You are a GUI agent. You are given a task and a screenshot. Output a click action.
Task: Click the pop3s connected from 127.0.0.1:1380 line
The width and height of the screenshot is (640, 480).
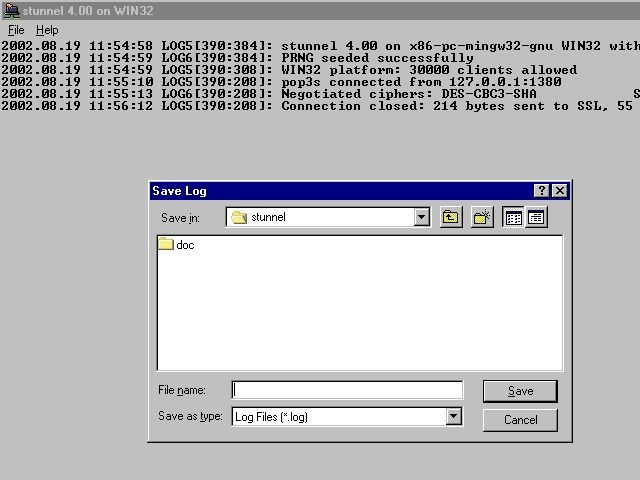pyautogui.click(x=281, y=82)
